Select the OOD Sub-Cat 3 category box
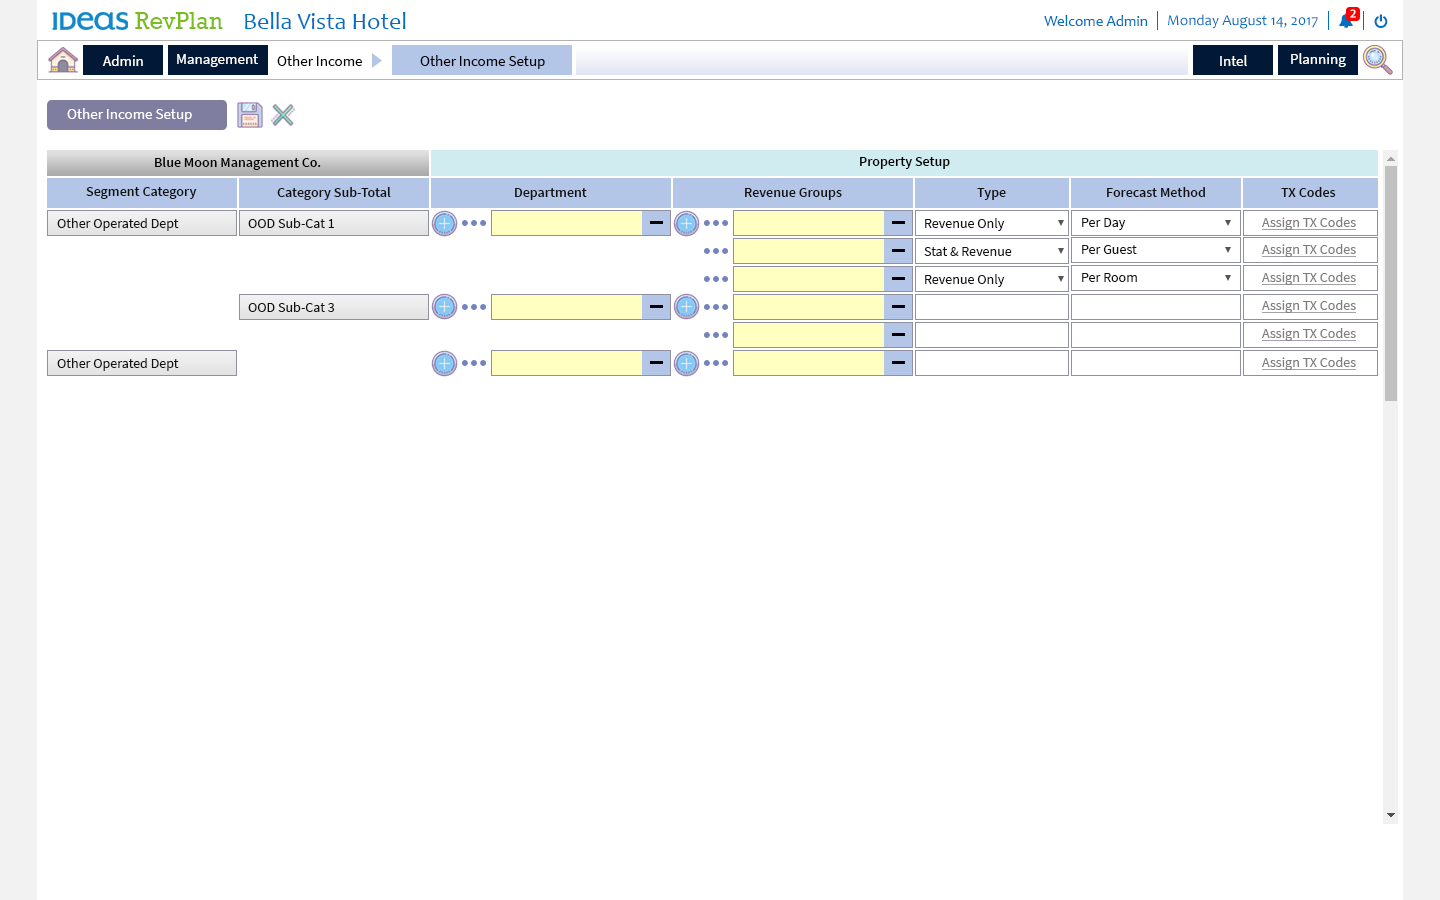The image size is (1440, 900). coord(333,307)
